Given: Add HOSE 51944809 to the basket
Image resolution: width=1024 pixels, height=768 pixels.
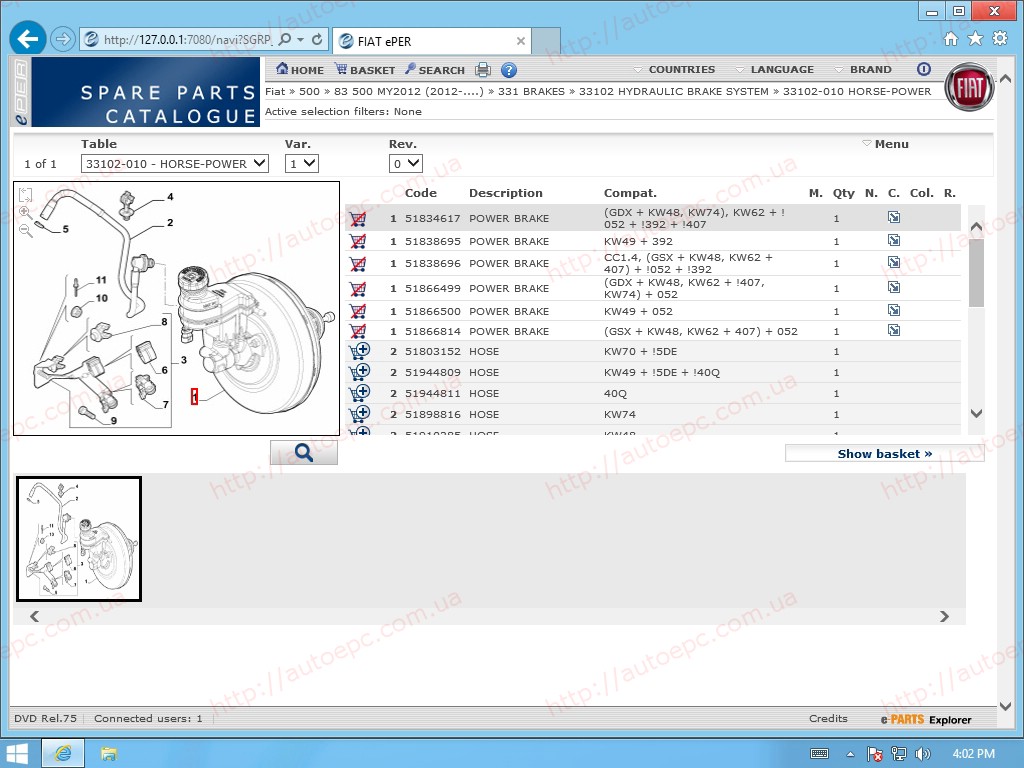Looking at the screenshot, I should tap(359, 372).
